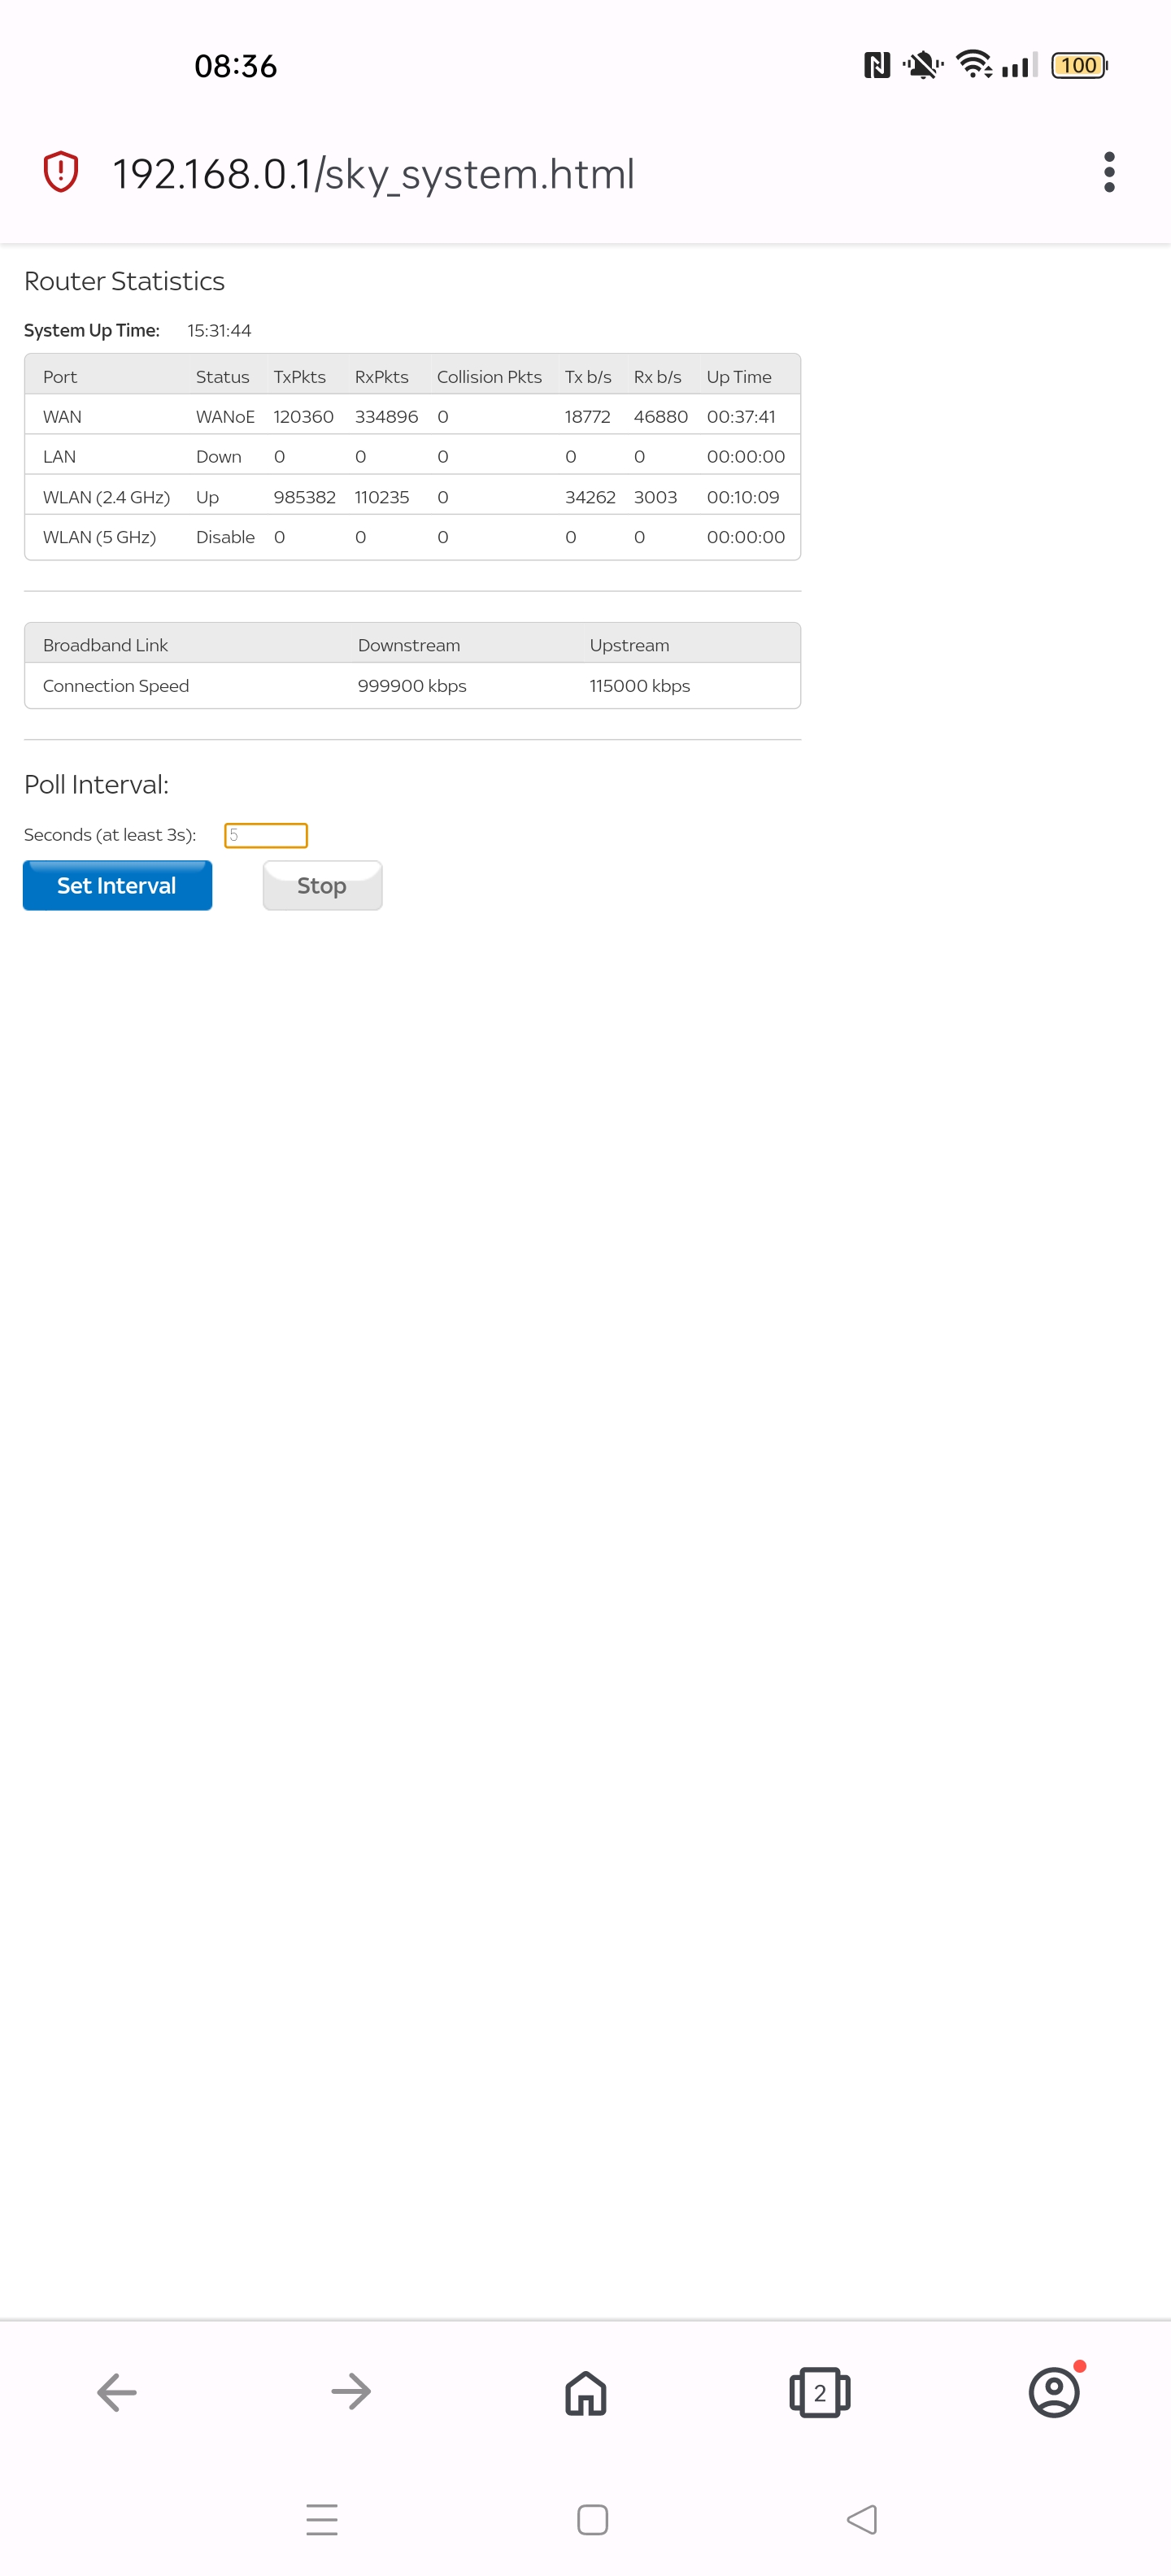Viewport: 1171px width, 2576px height.
Task: Tap the NFC status bar icon
Action: pos(877,66)
